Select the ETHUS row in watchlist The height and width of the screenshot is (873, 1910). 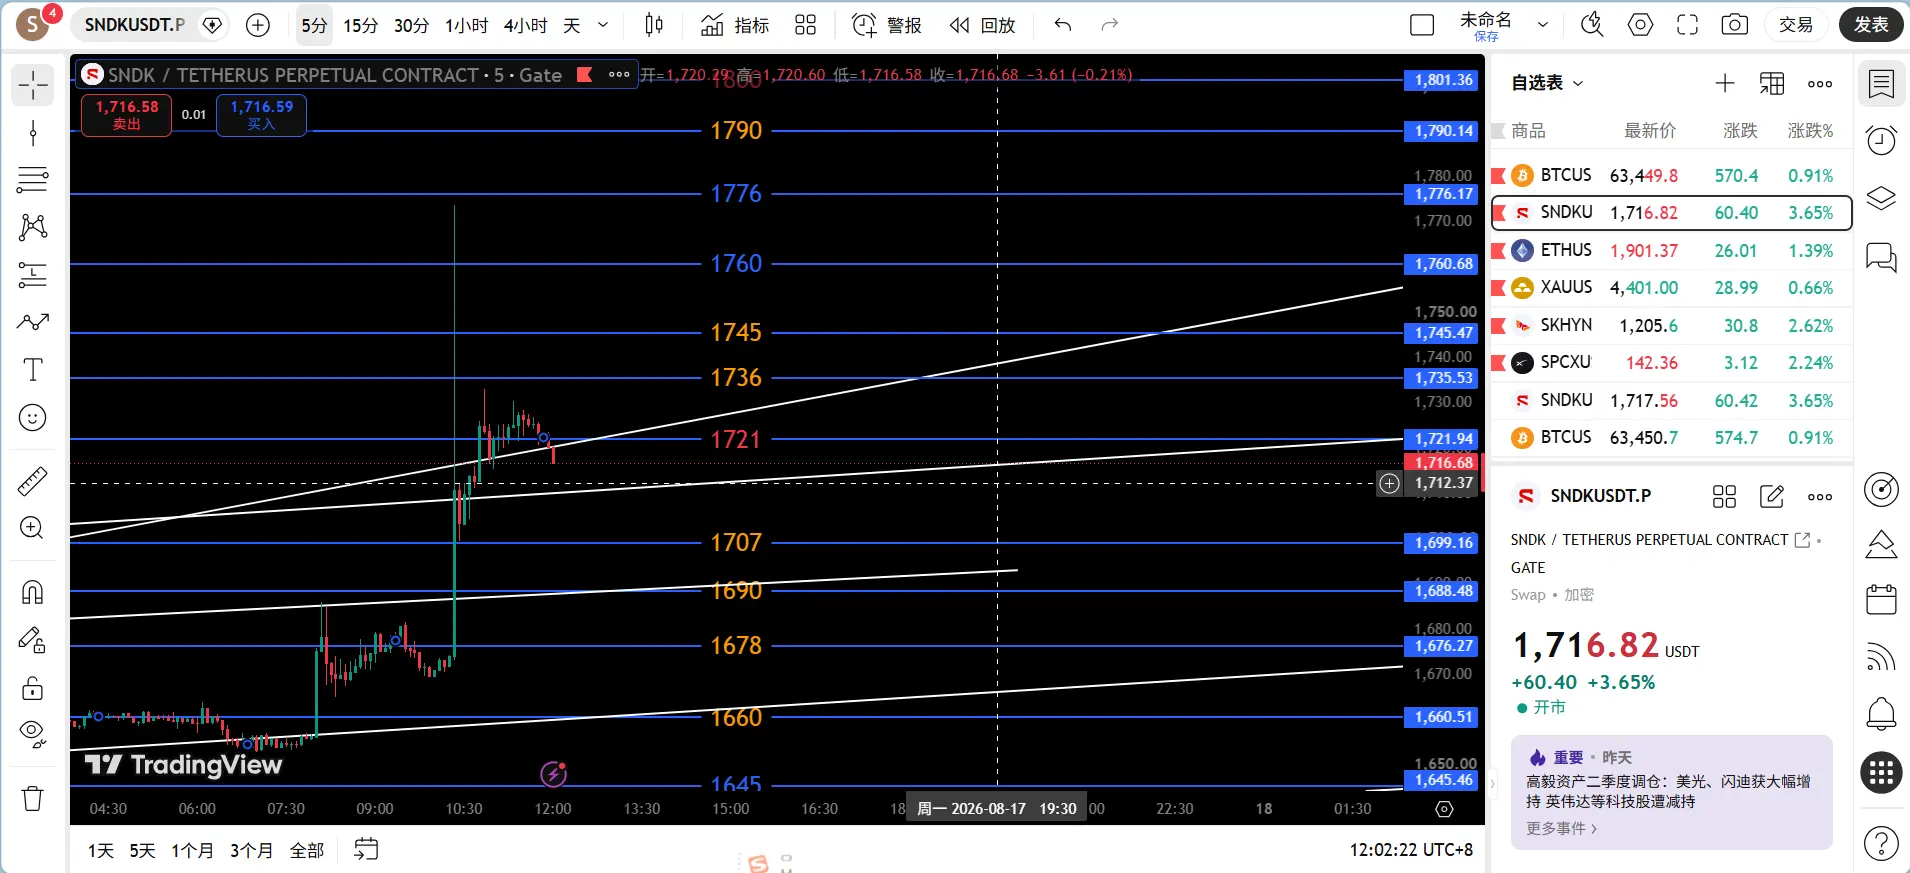coord(1671,251)
